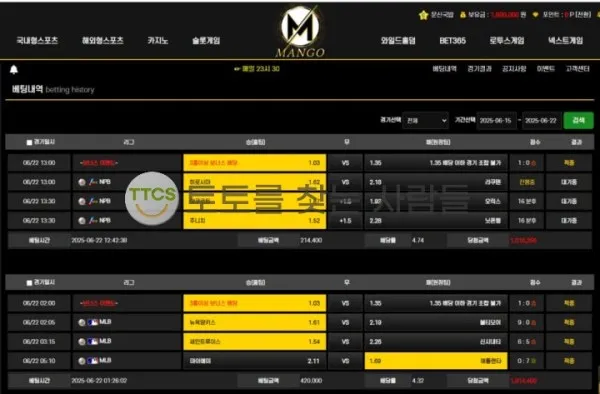The image size is (600, 394).
Task: Click the yellow star icon in top bar
Action: (x=423, y=15)
